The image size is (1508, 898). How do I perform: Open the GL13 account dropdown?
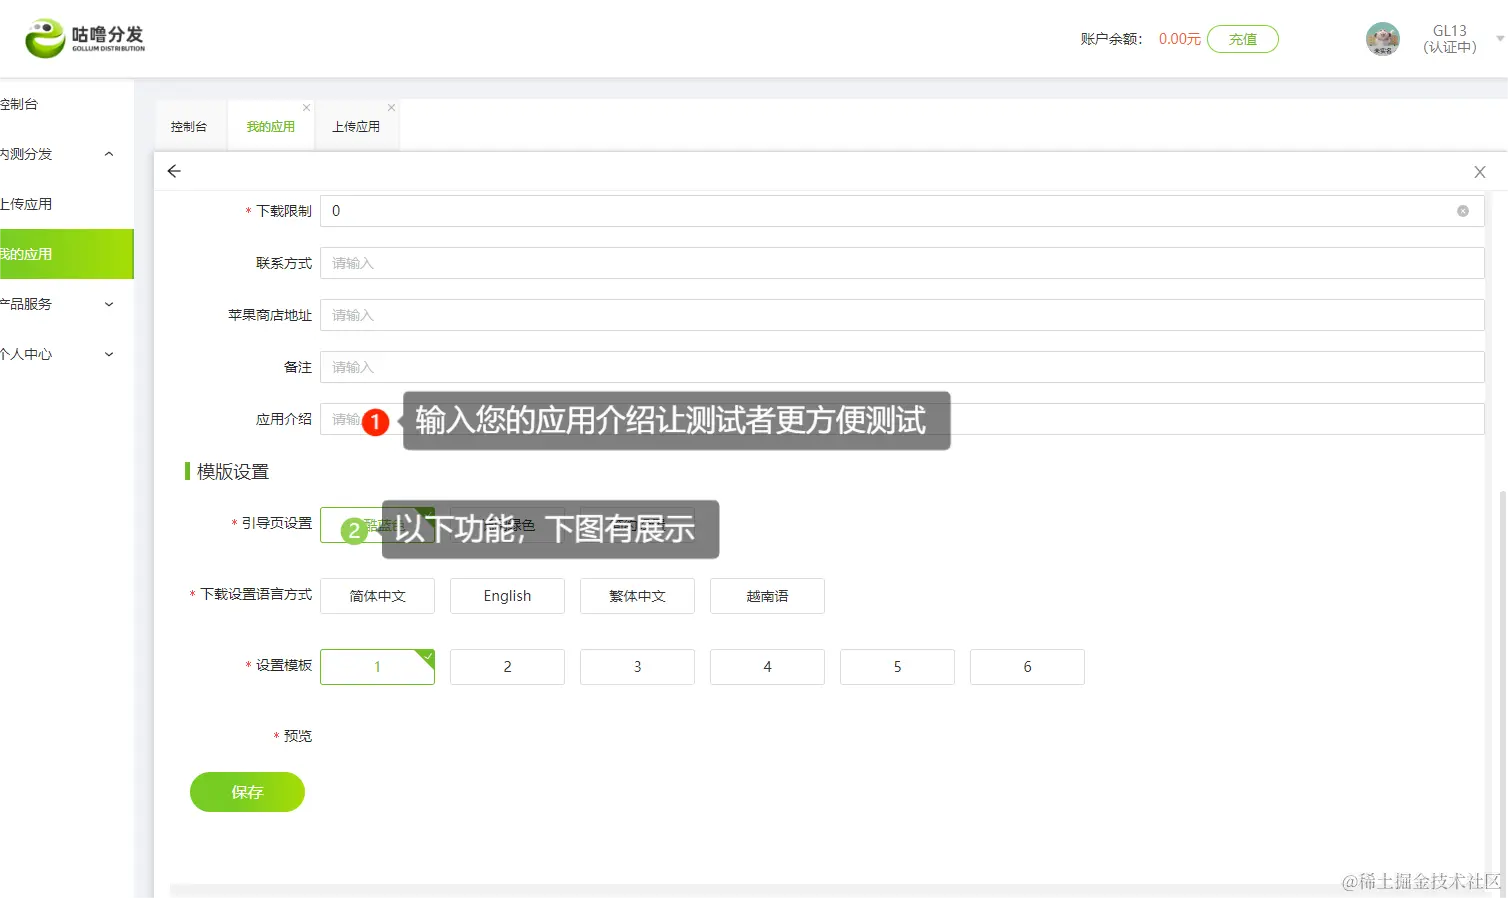(x=1497, y=39)
